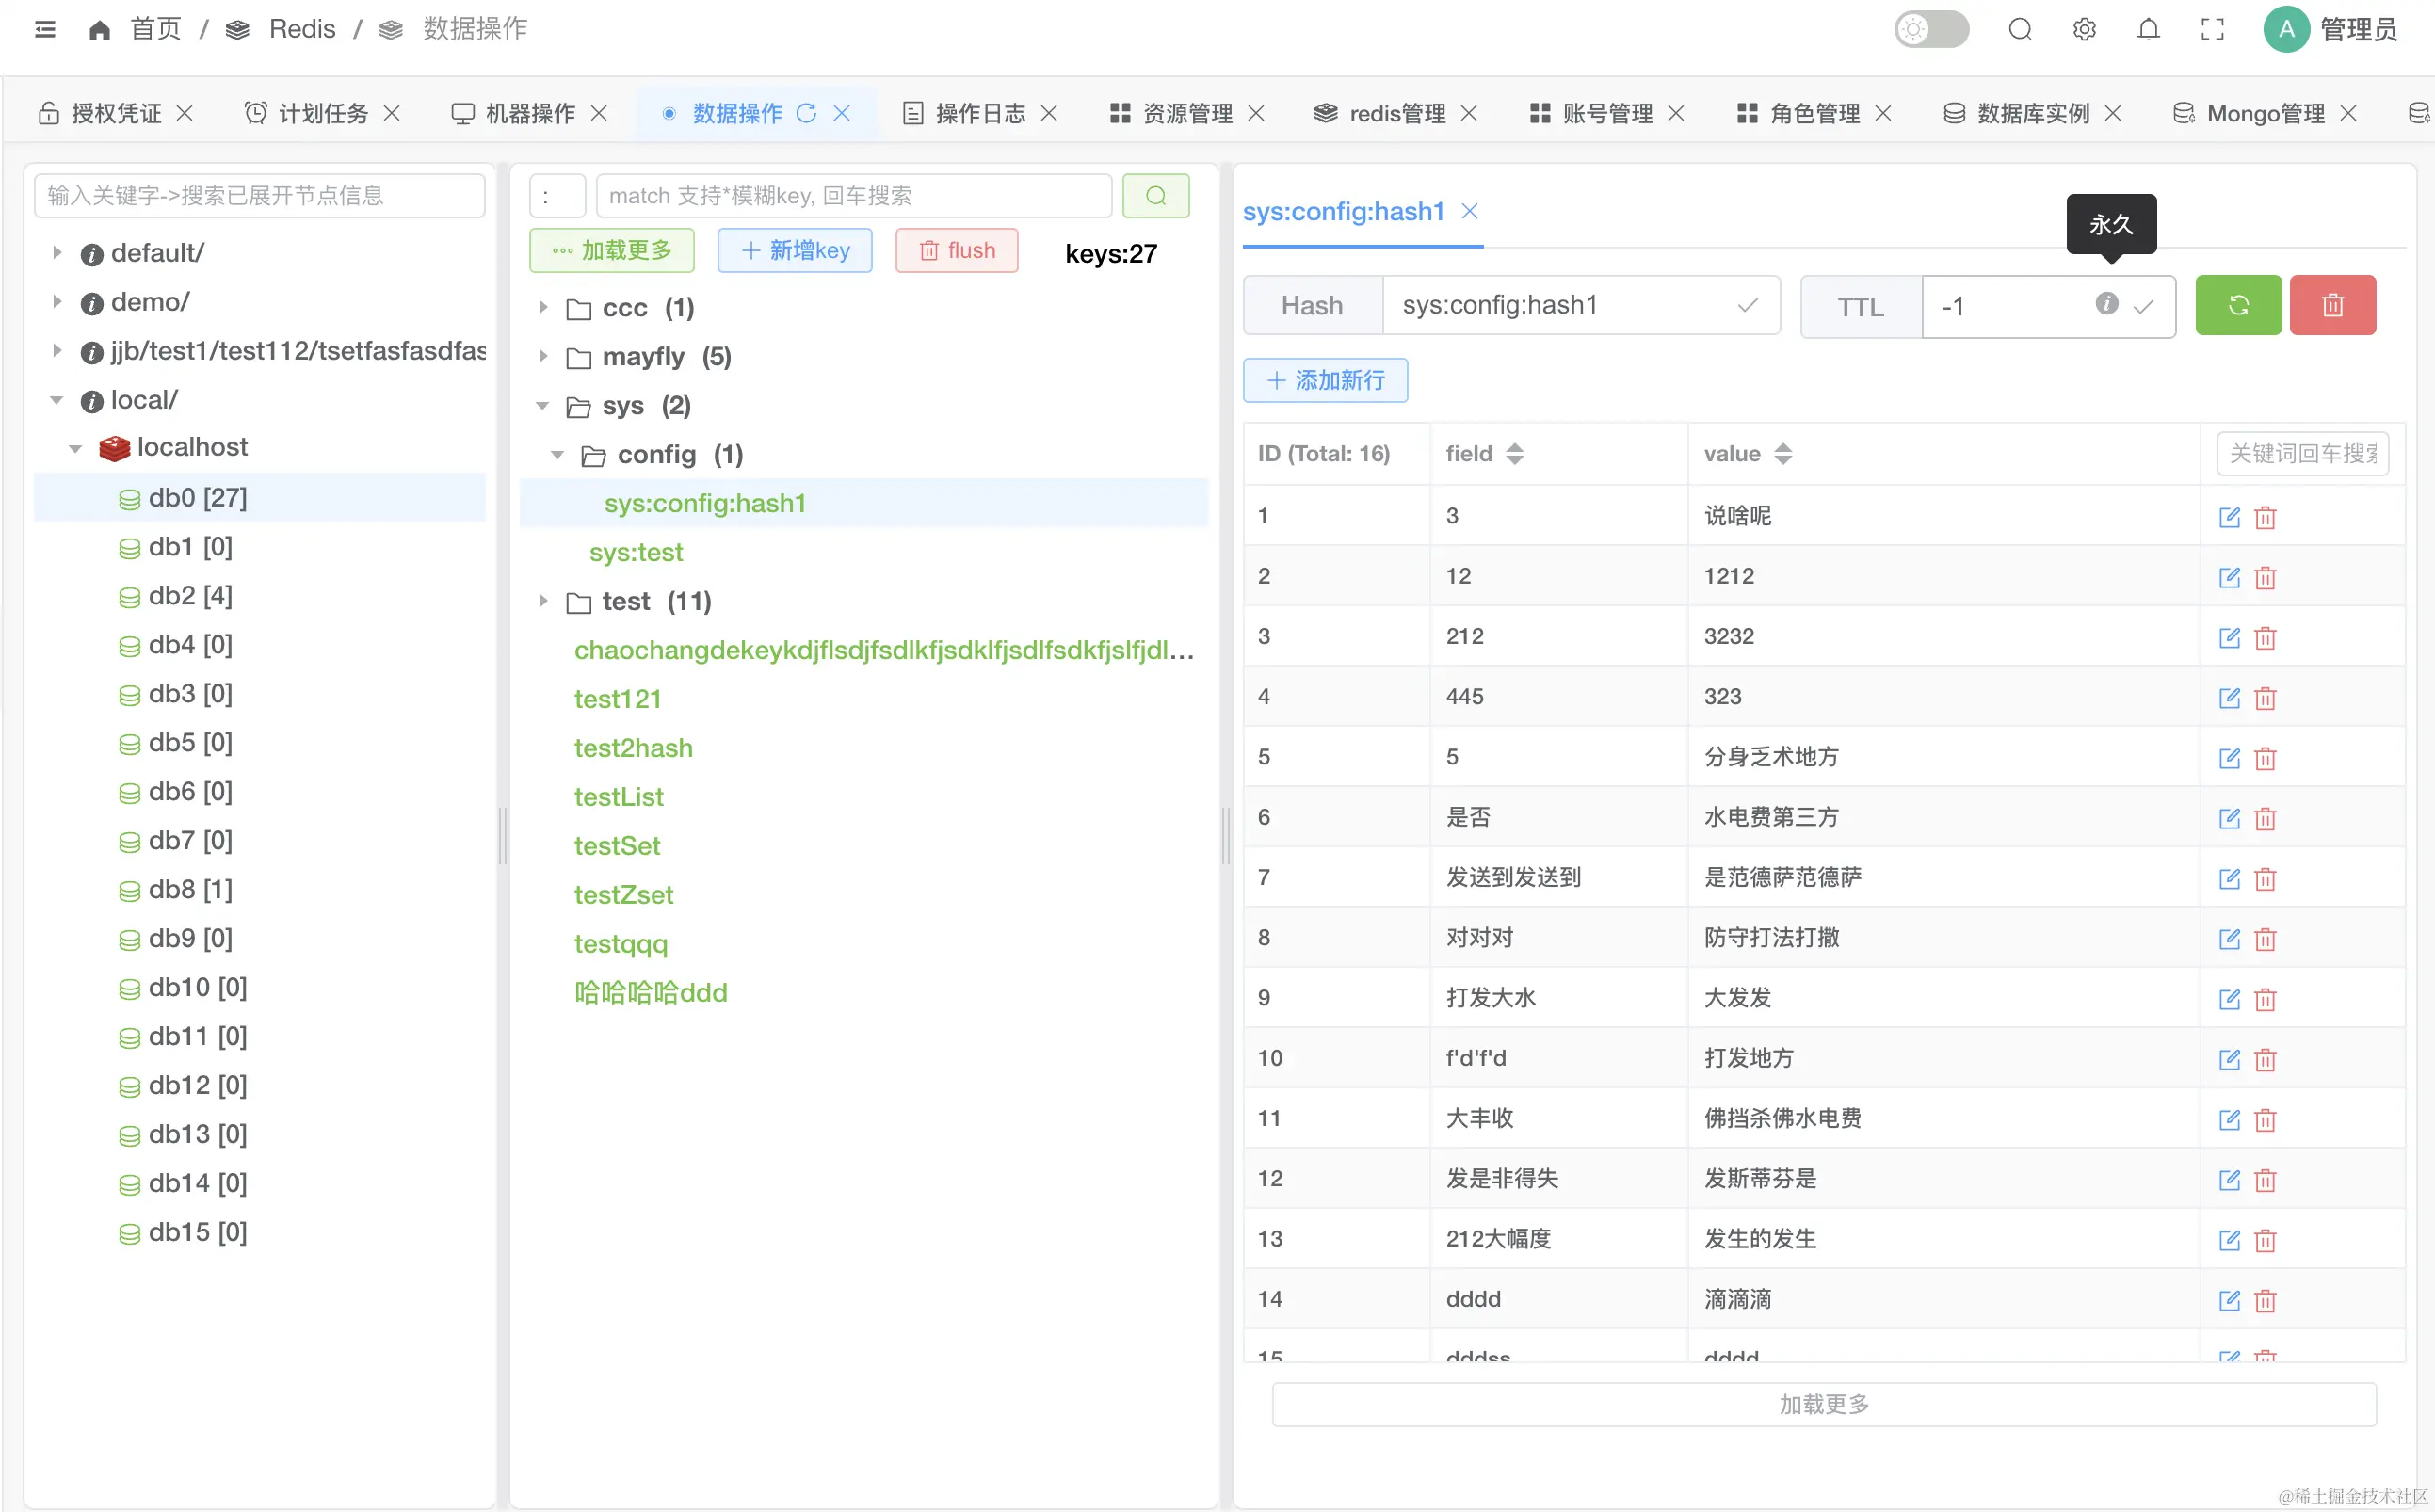Expand the demo/ tree node
The width and height of the screenshot is (2435, 1512).
(57, 301)
